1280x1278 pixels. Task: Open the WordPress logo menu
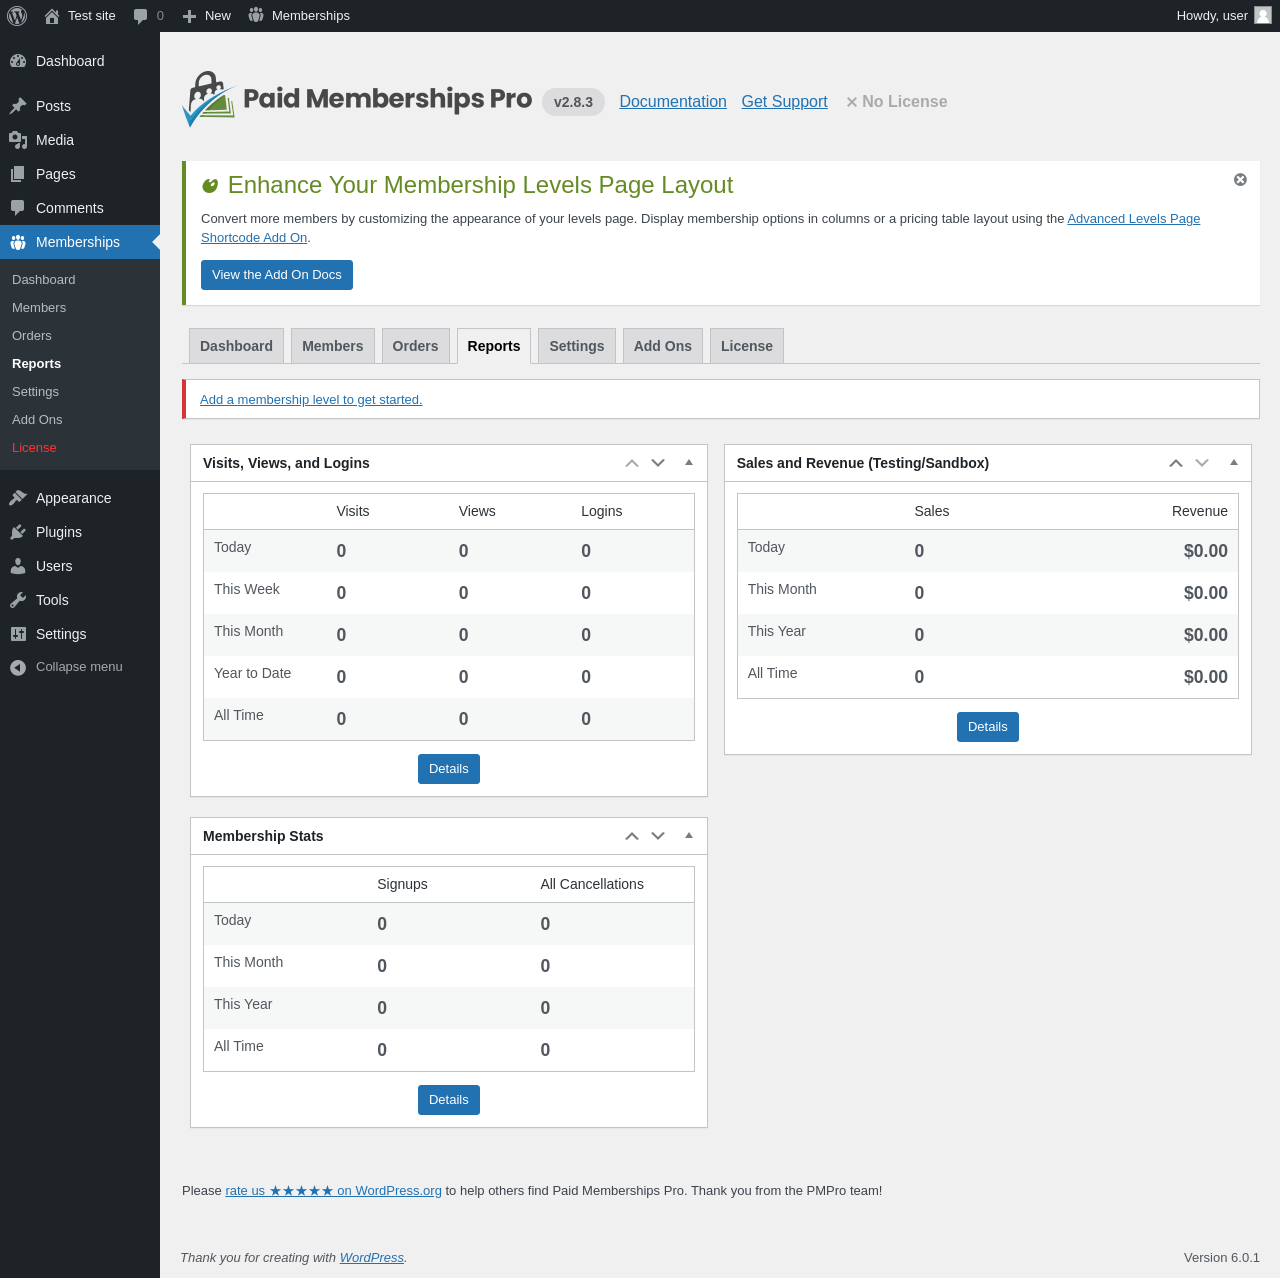click(17, 16)
